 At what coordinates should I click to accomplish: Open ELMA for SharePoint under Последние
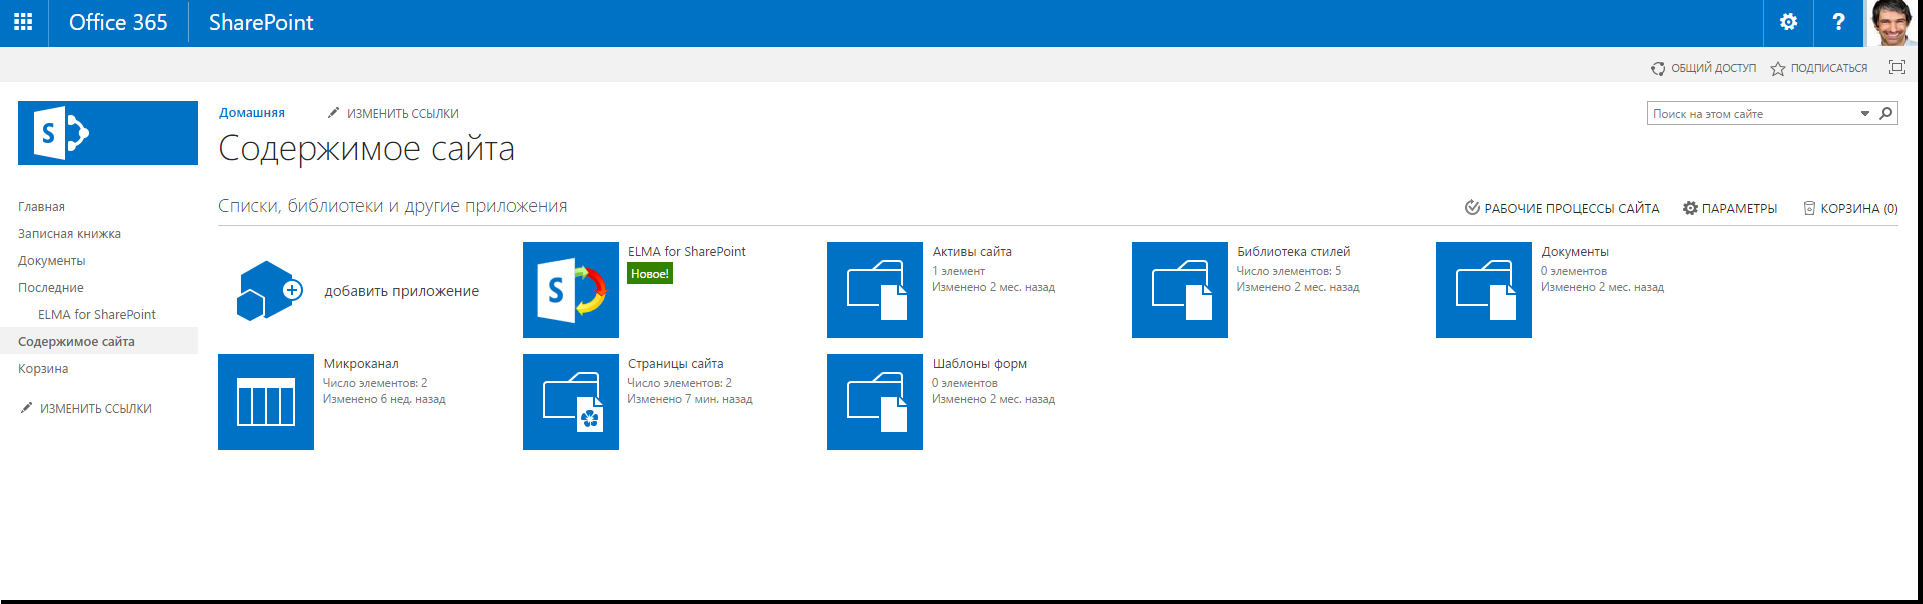(x=96, y=314)
